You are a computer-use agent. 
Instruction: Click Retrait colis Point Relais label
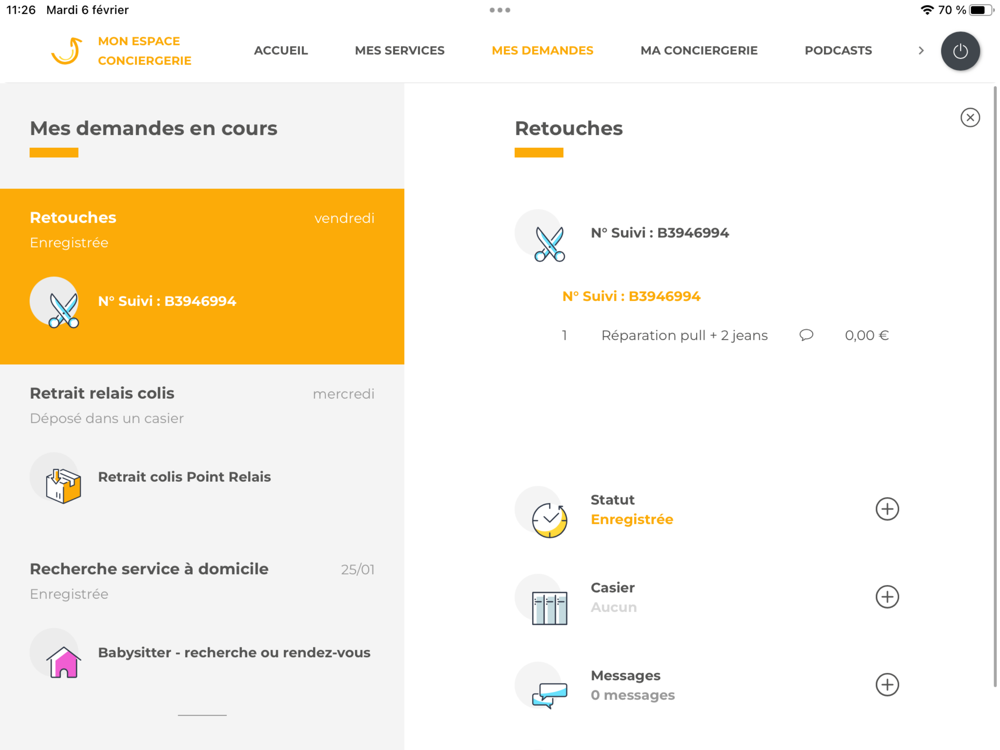click(184, 477)
